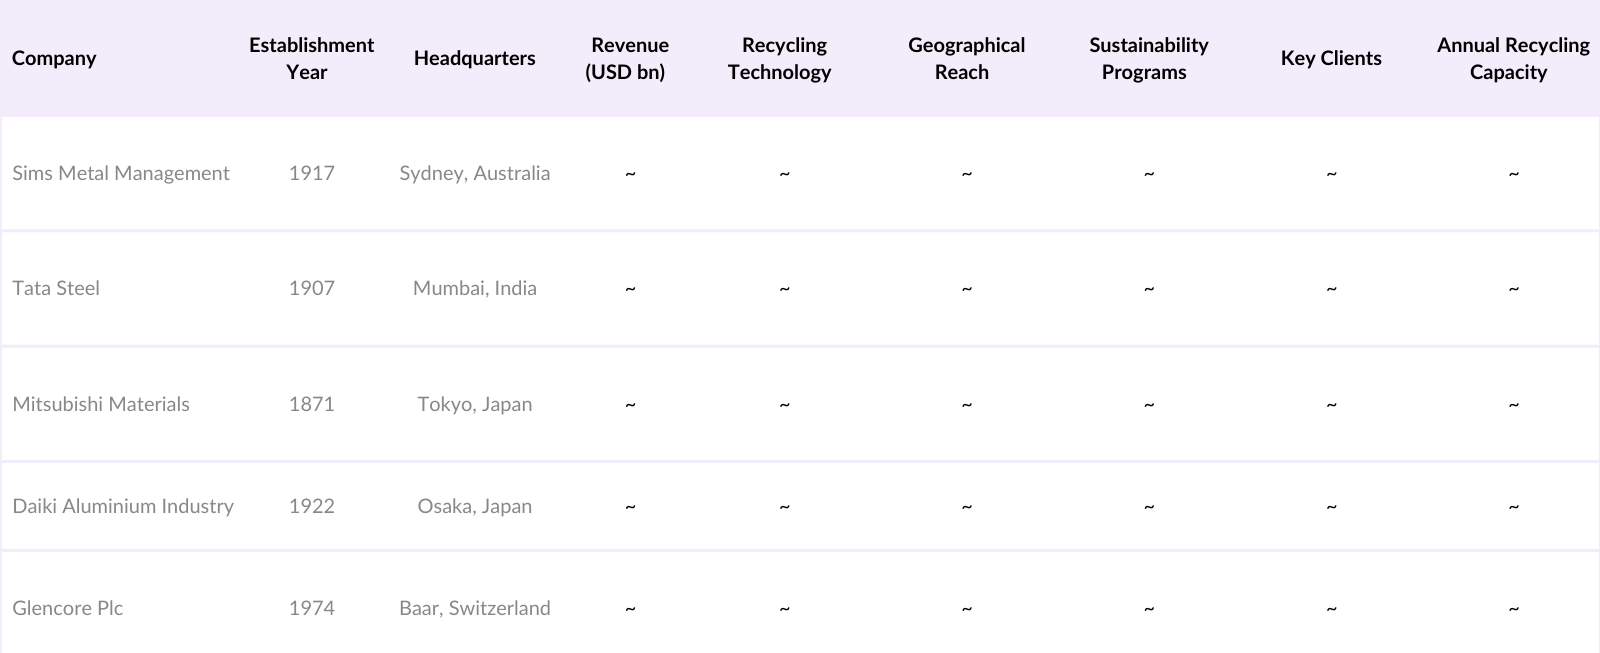1600x653 pixels.
Task: Click the Headquarters column header
Action: 474,58
